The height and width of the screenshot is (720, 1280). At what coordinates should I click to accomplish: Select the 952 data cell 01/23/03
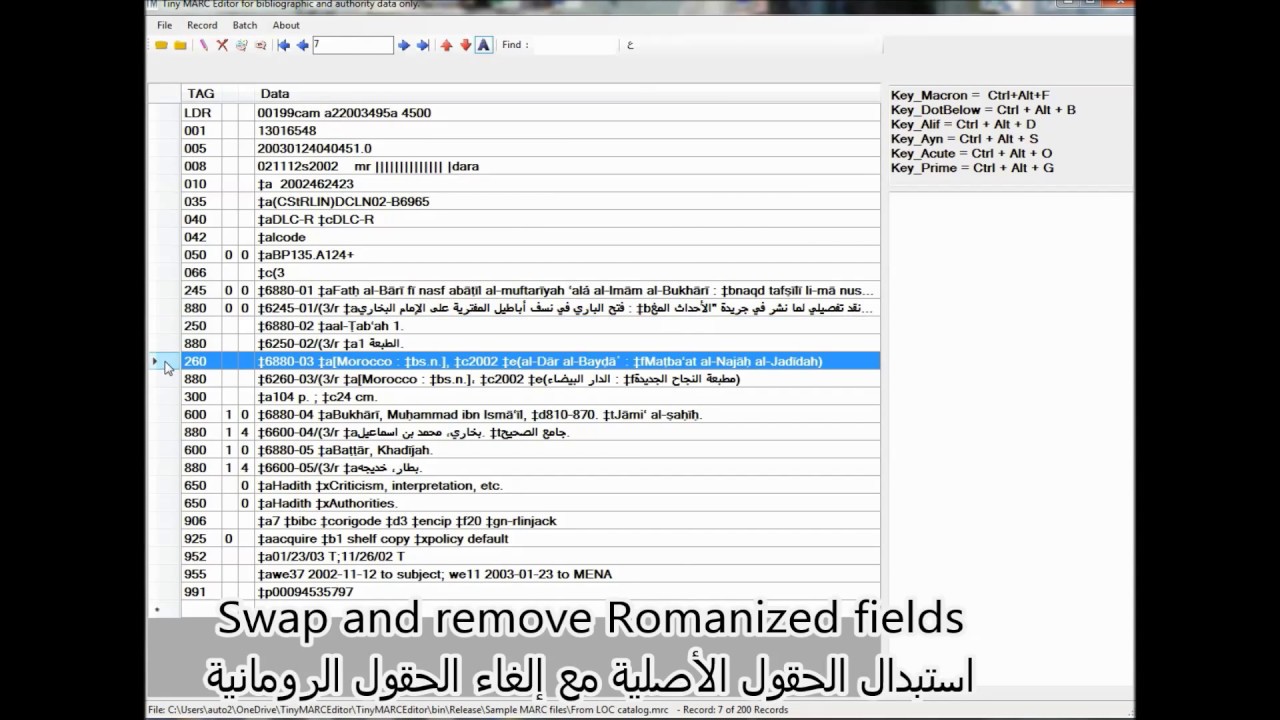(x=567, y=557)
